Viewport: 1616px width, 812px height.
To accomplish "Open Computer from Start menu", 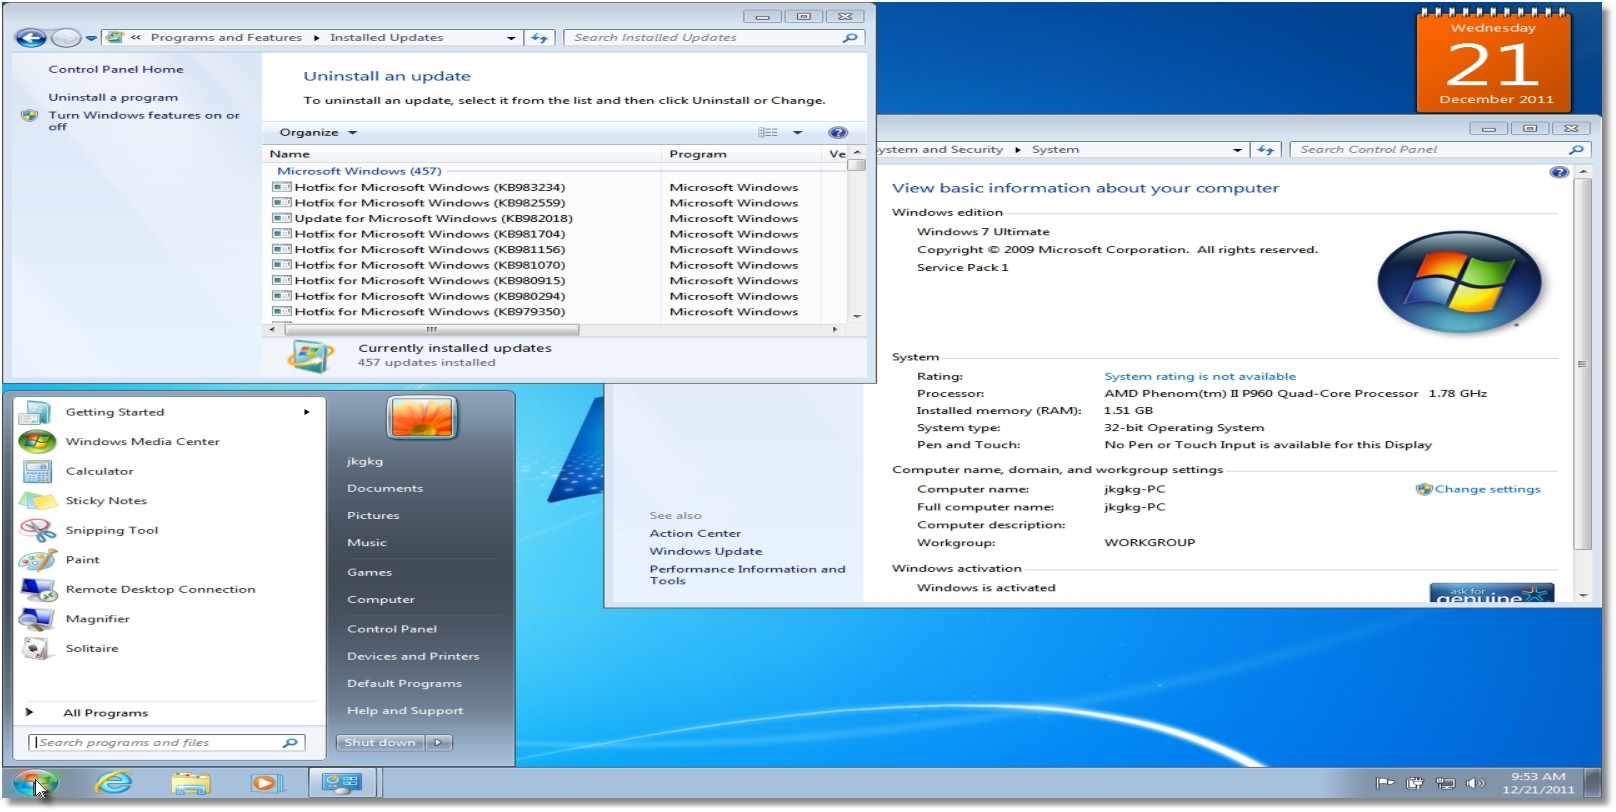I will 380,600.
